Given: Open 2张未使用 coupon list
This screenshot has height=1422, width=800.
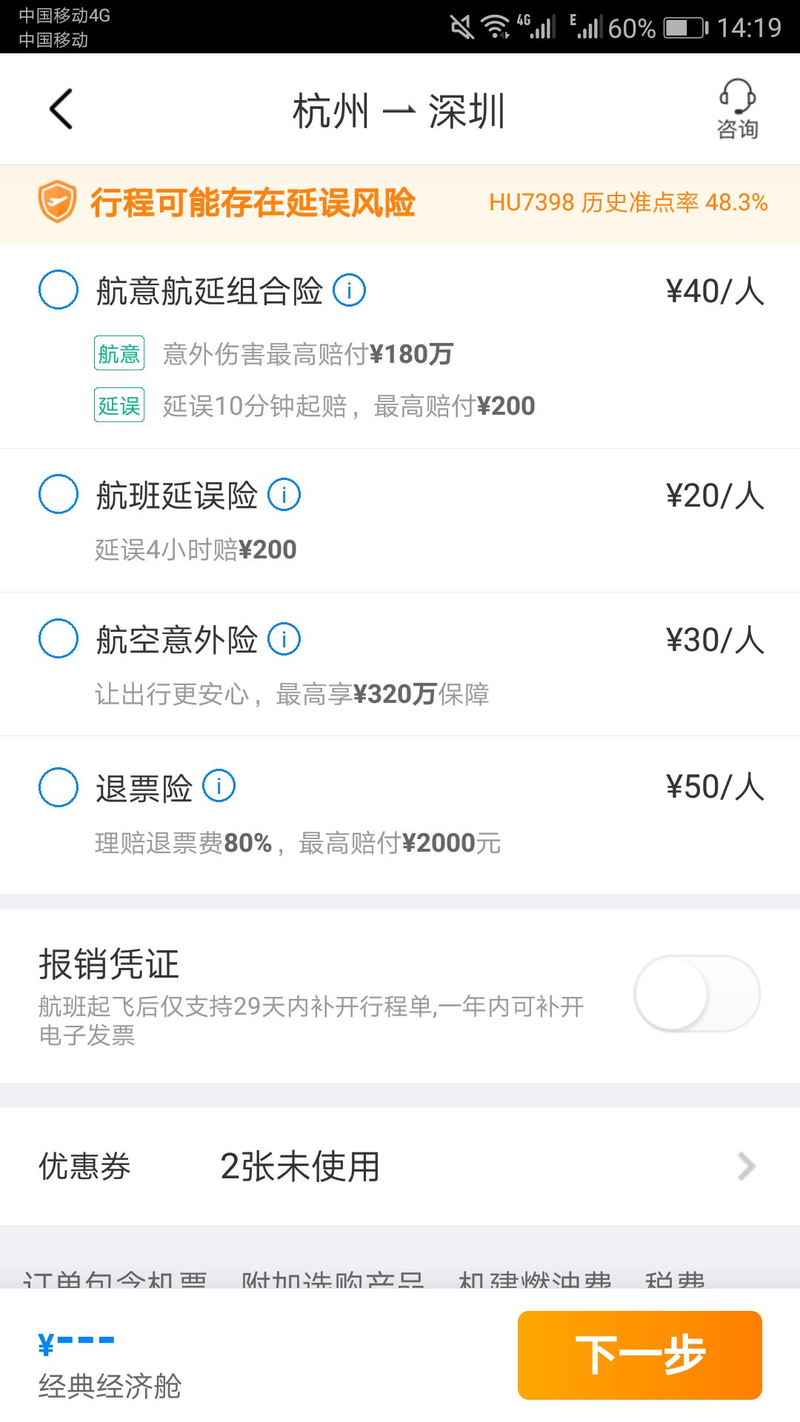Looking at the screenshot, I should pos(300,1166).
